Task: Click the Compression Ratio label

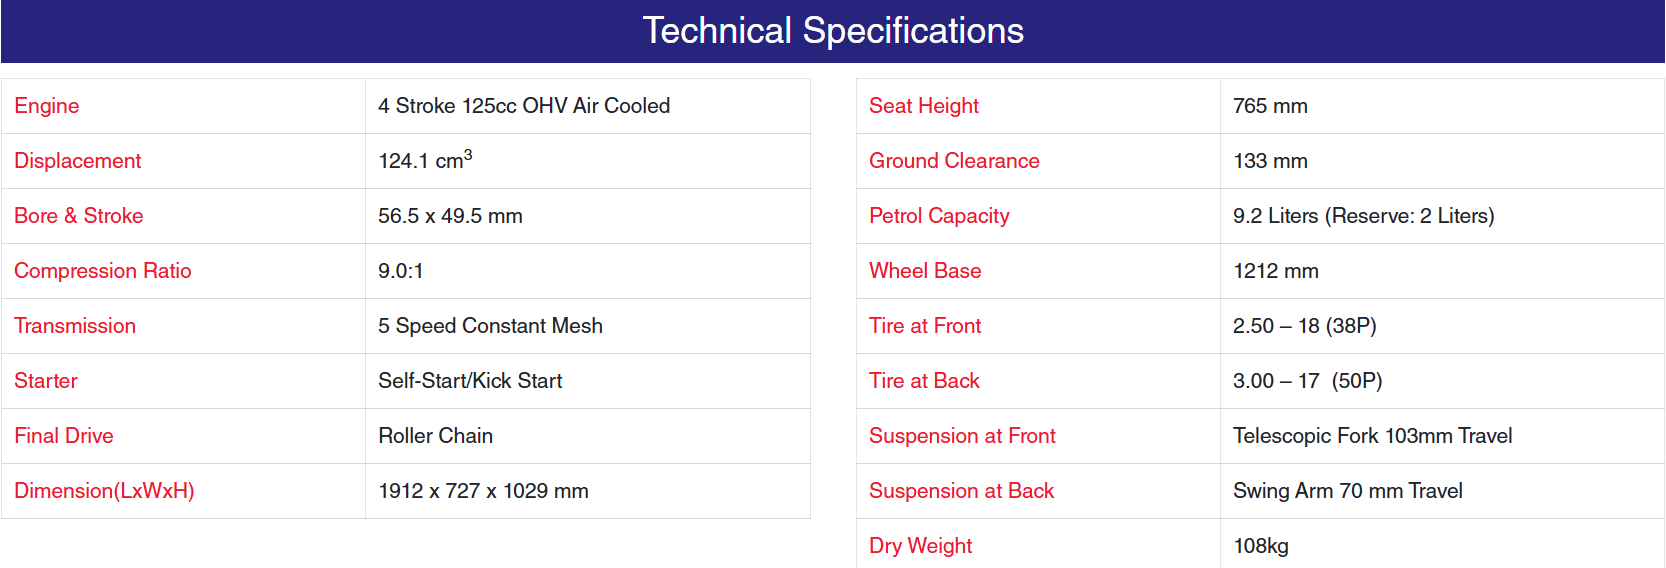Action: point(103,271)
